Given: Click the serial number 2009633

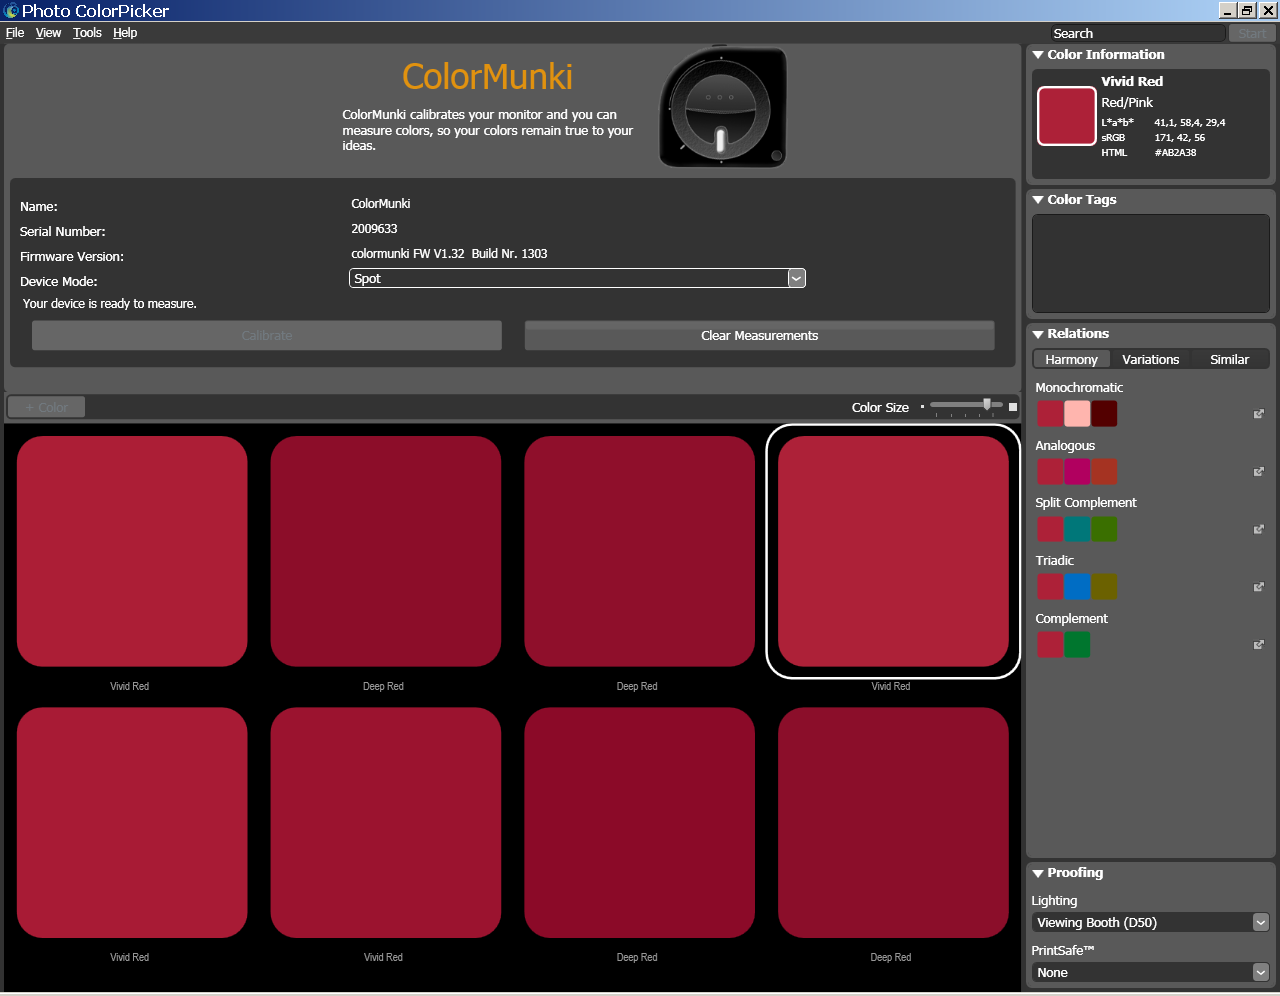Looking at the screenshot, I should (x=374, y=229).
